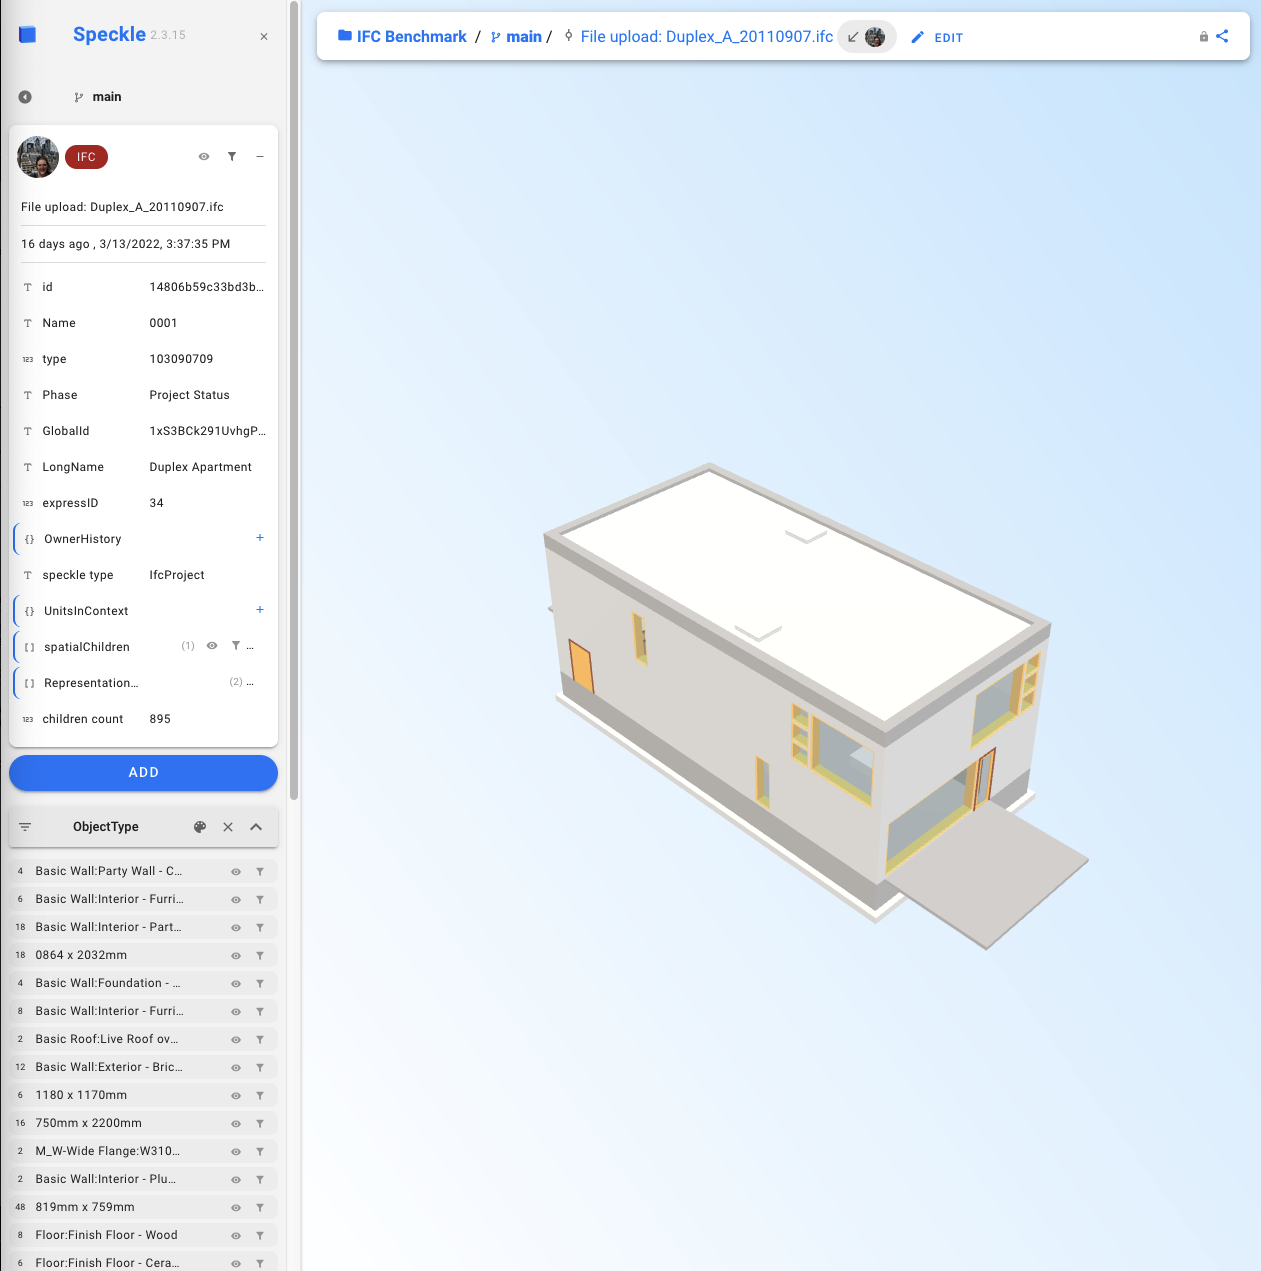The height and width of the screenshot is (1271, 1261).
Task: Click the user avatar in the top bar
Action: pyautogui.click(x=876, y=36)
